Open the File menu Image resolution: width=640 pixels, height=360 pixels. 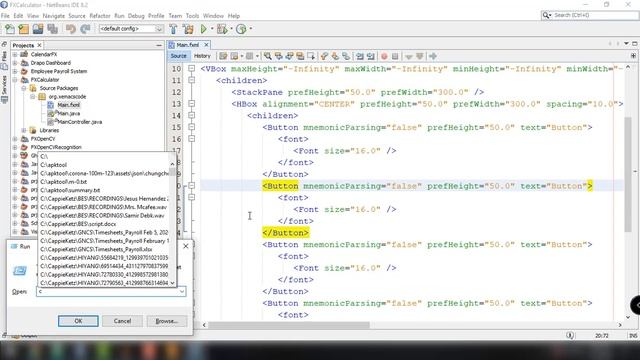pos(5,16)
